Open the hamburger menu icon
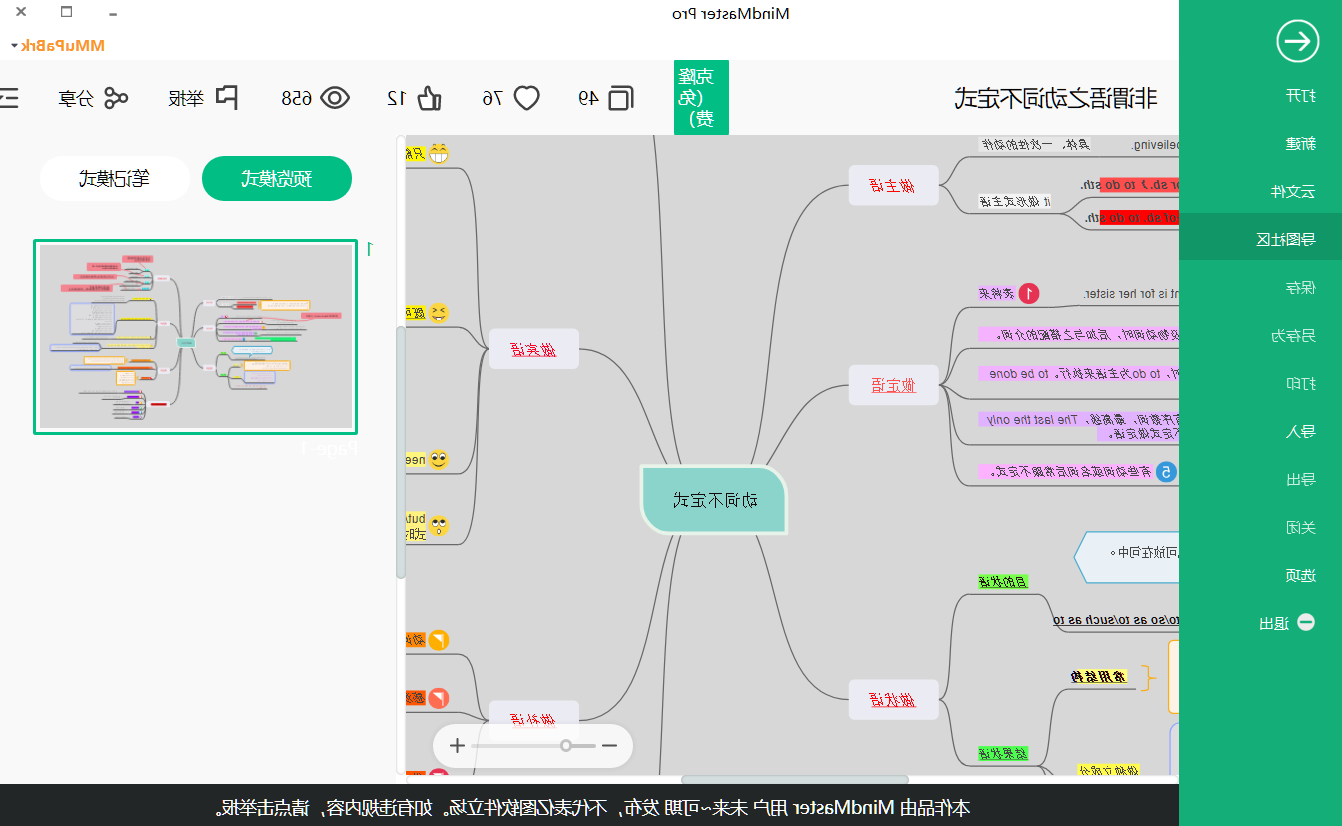 coord(8,97)
